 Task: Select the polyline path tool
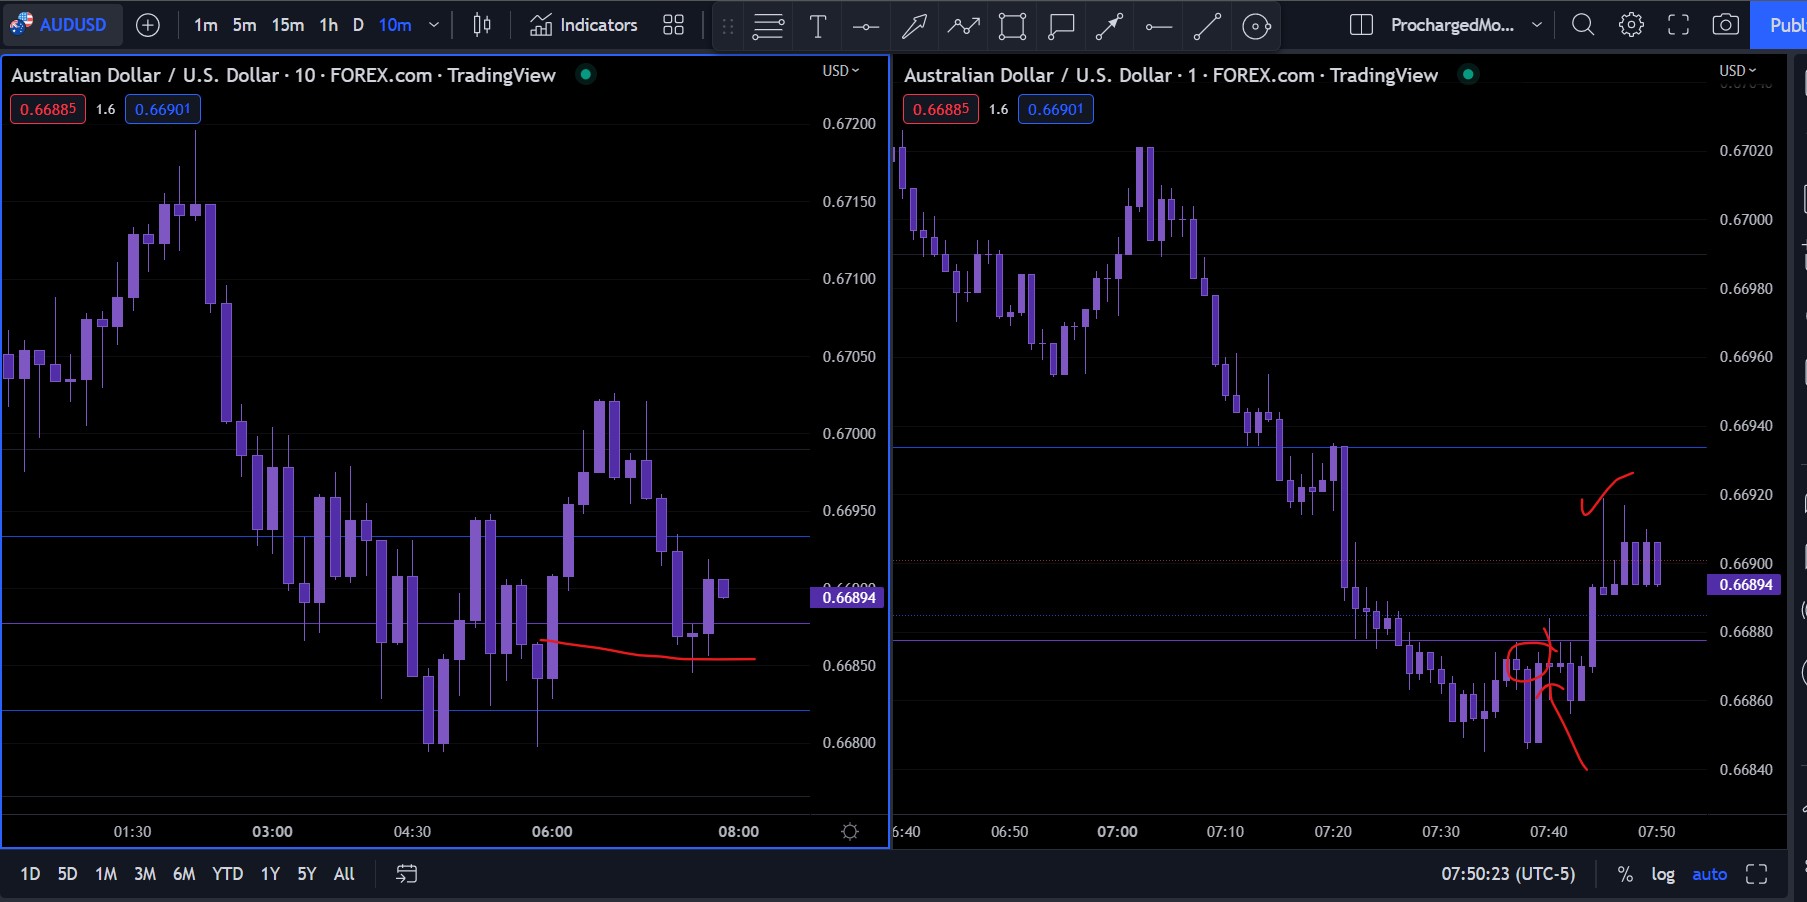(964, 27)
